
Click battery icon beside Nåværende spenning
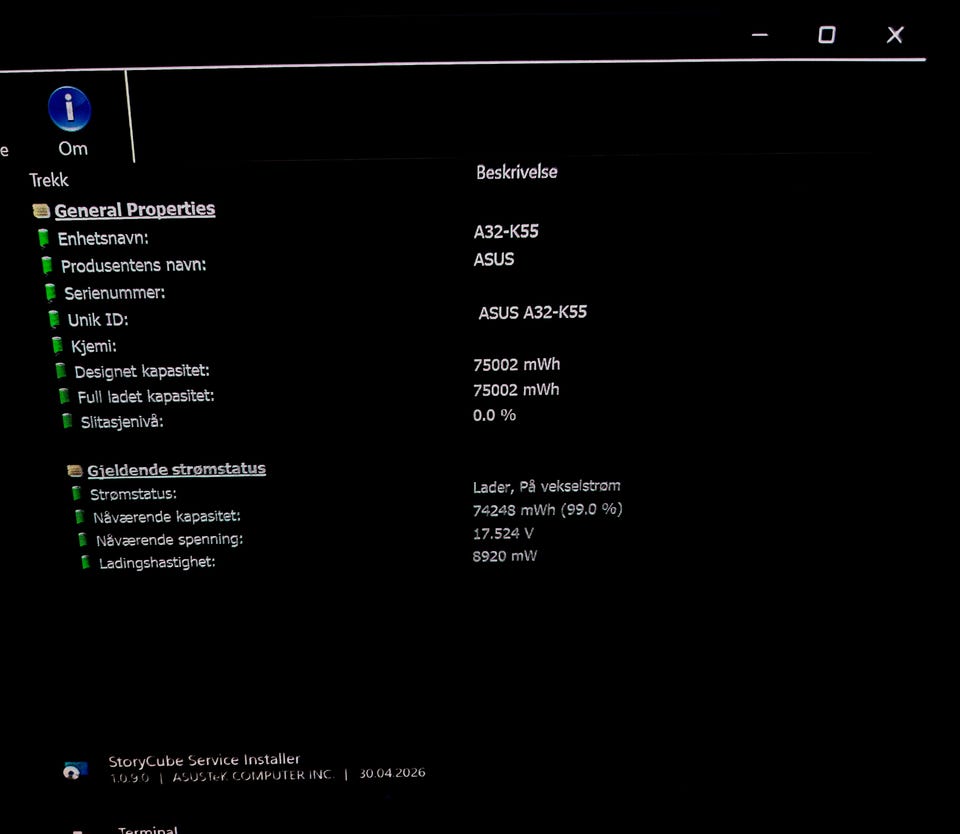pos(83,539)
